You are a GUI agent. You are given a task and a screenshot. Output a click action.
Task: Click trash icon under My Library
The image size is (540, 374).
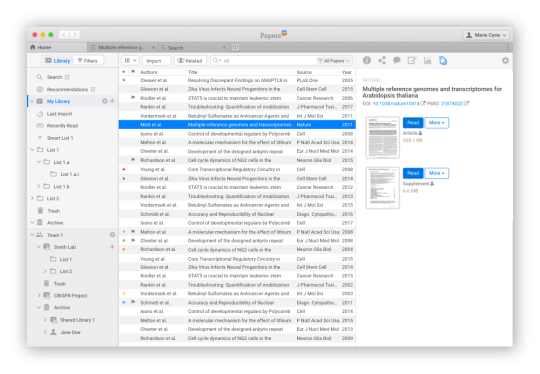tap(40, 210)
